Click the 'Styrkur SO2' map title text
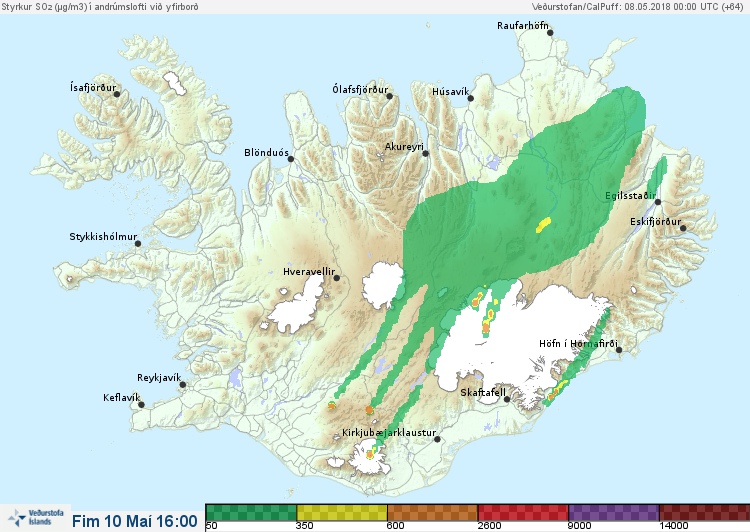The width and height of the screenshot is (750, 532). click(x=99, y=7)
